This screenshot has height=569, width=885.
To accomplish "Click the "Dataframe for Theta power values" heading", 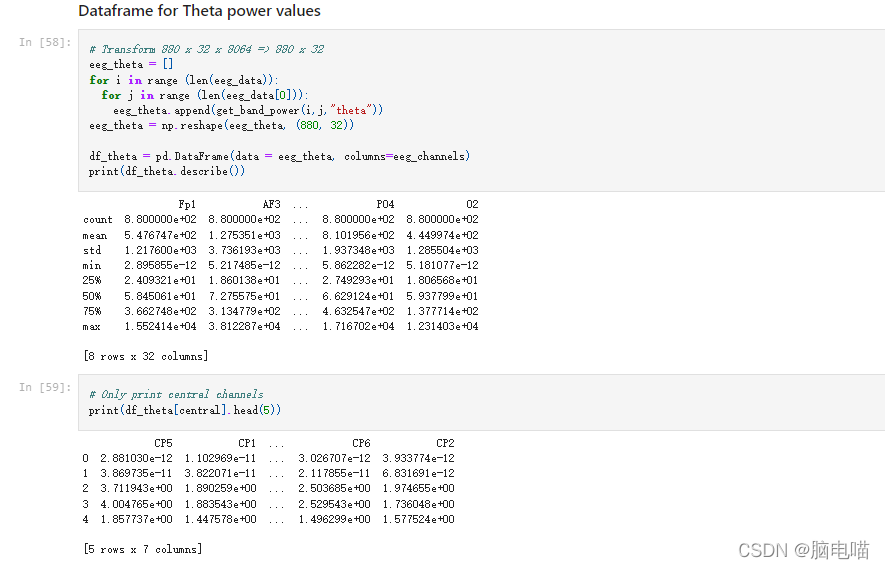I will pyautogui.click(x=199, y=11).
